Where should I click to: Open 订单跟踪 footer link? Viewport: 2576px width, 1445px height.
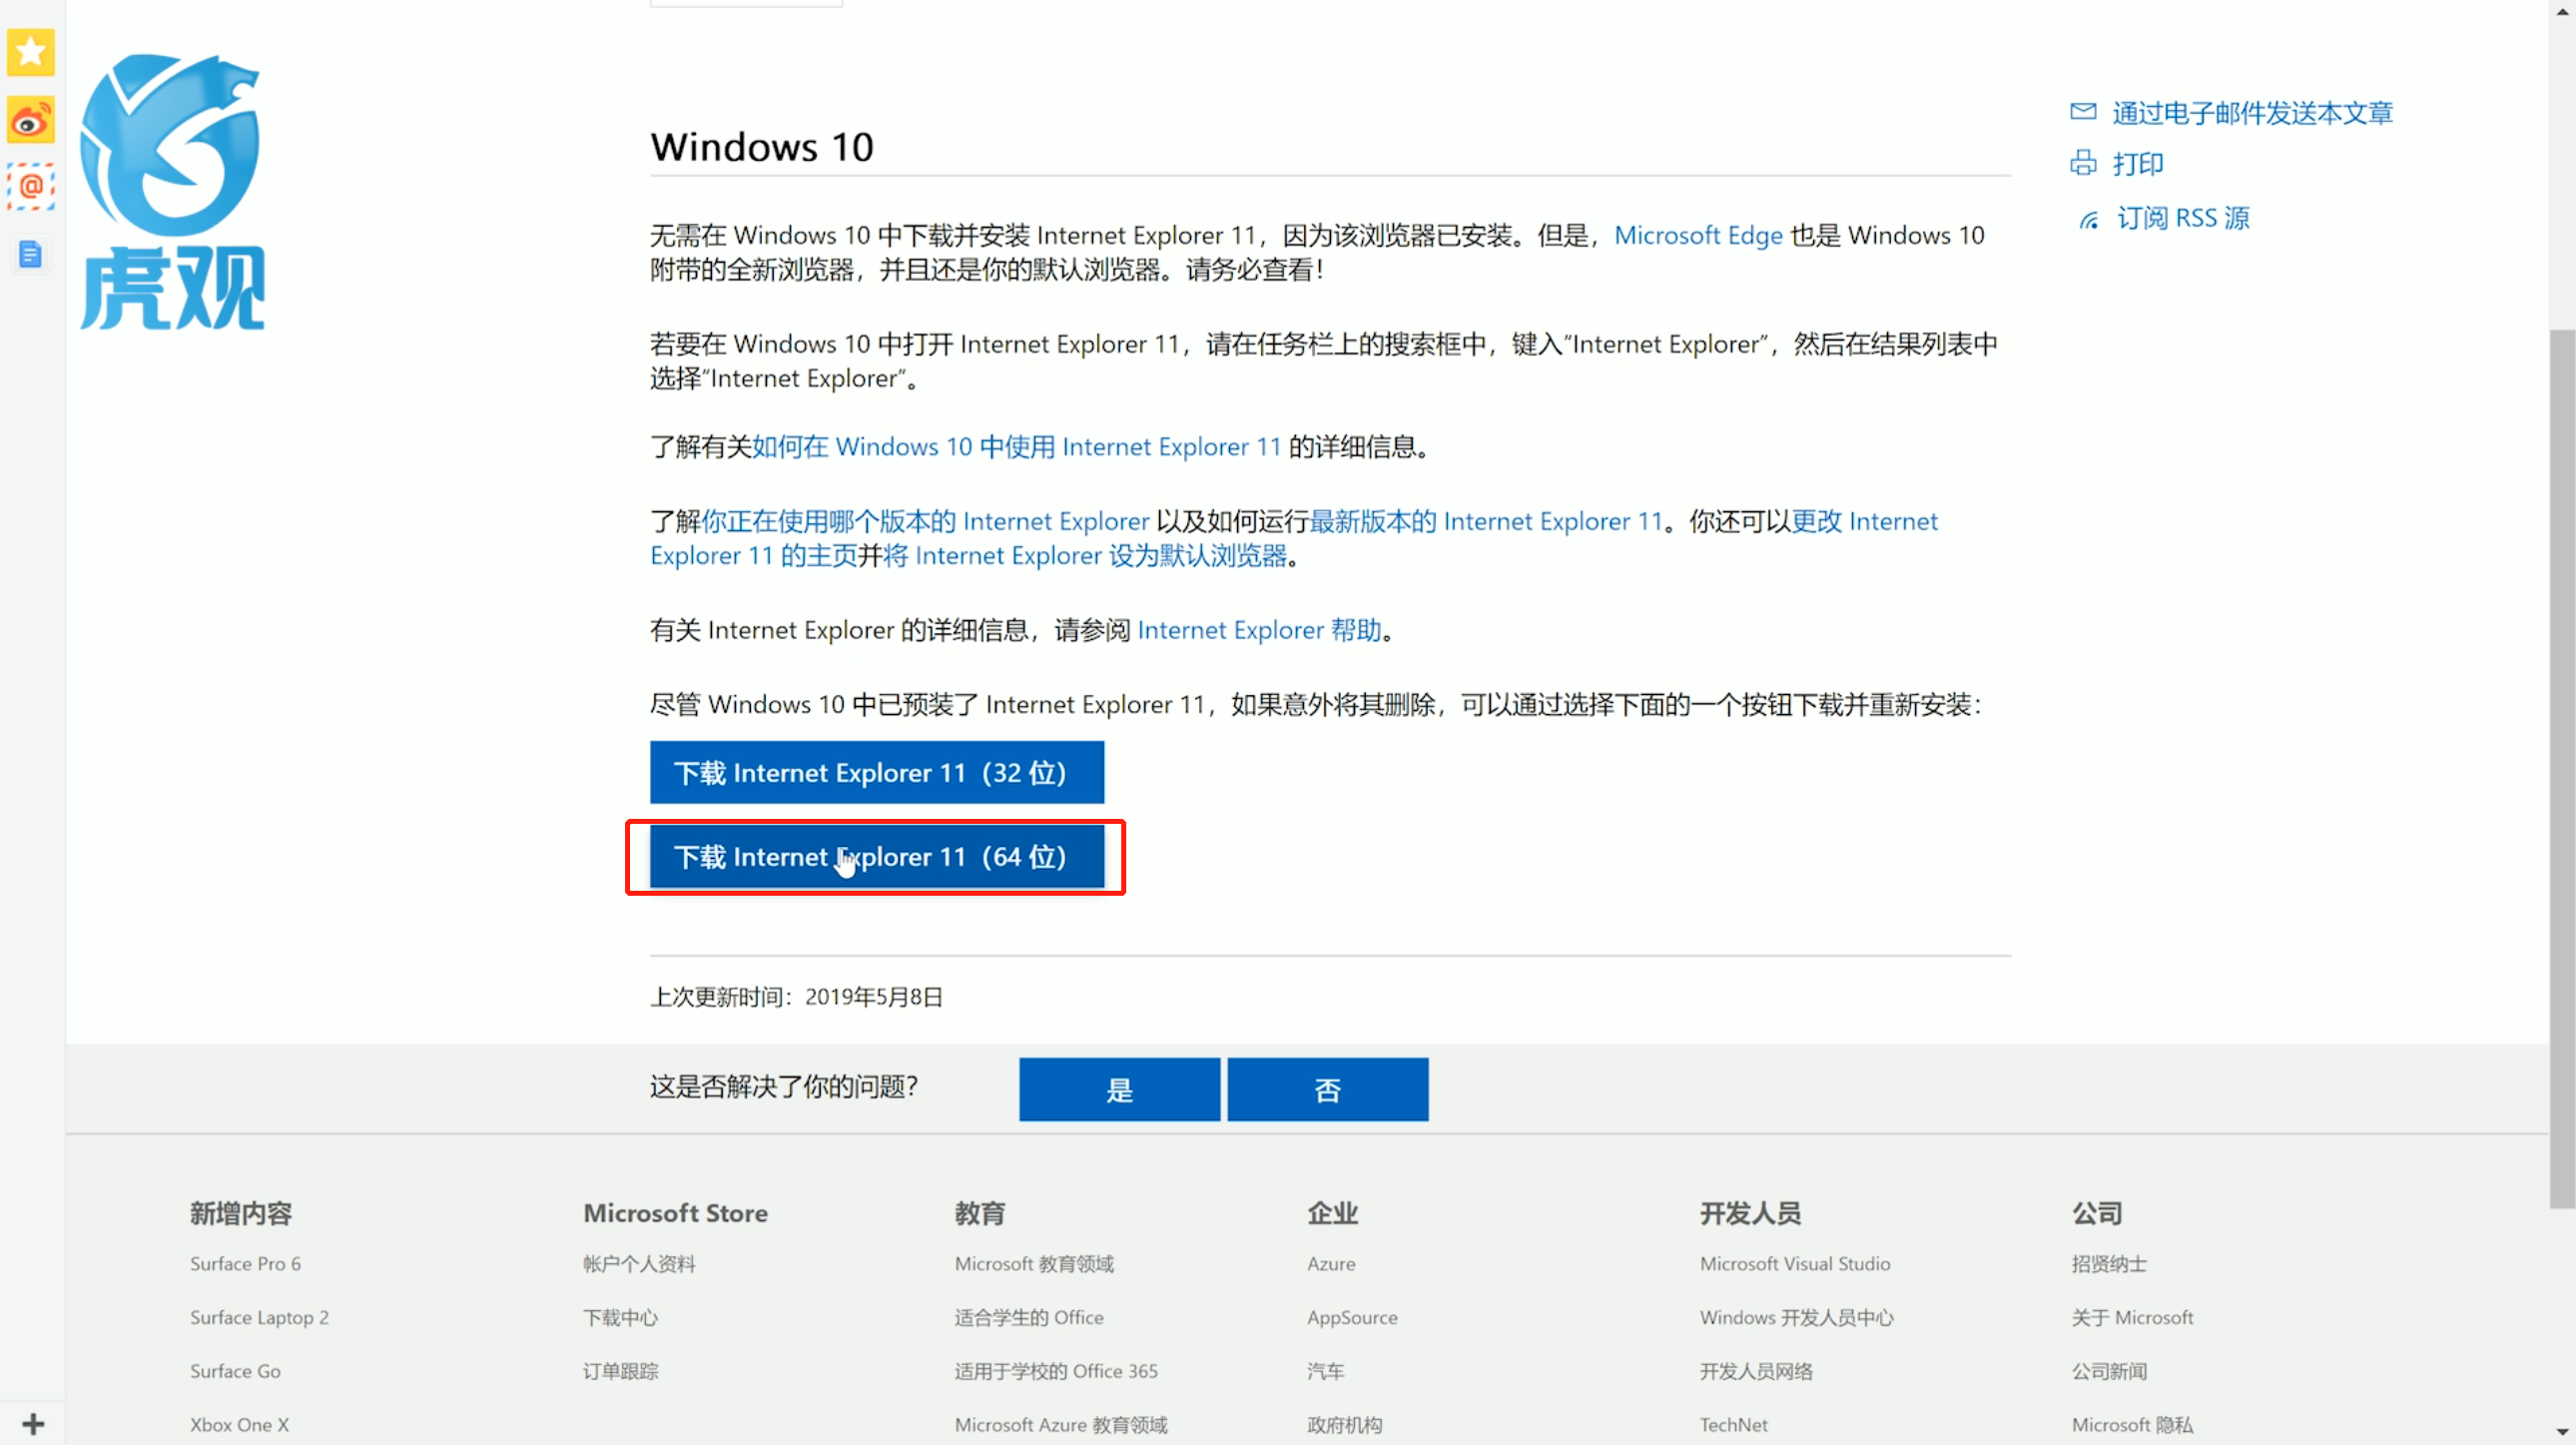point(620,1371)
